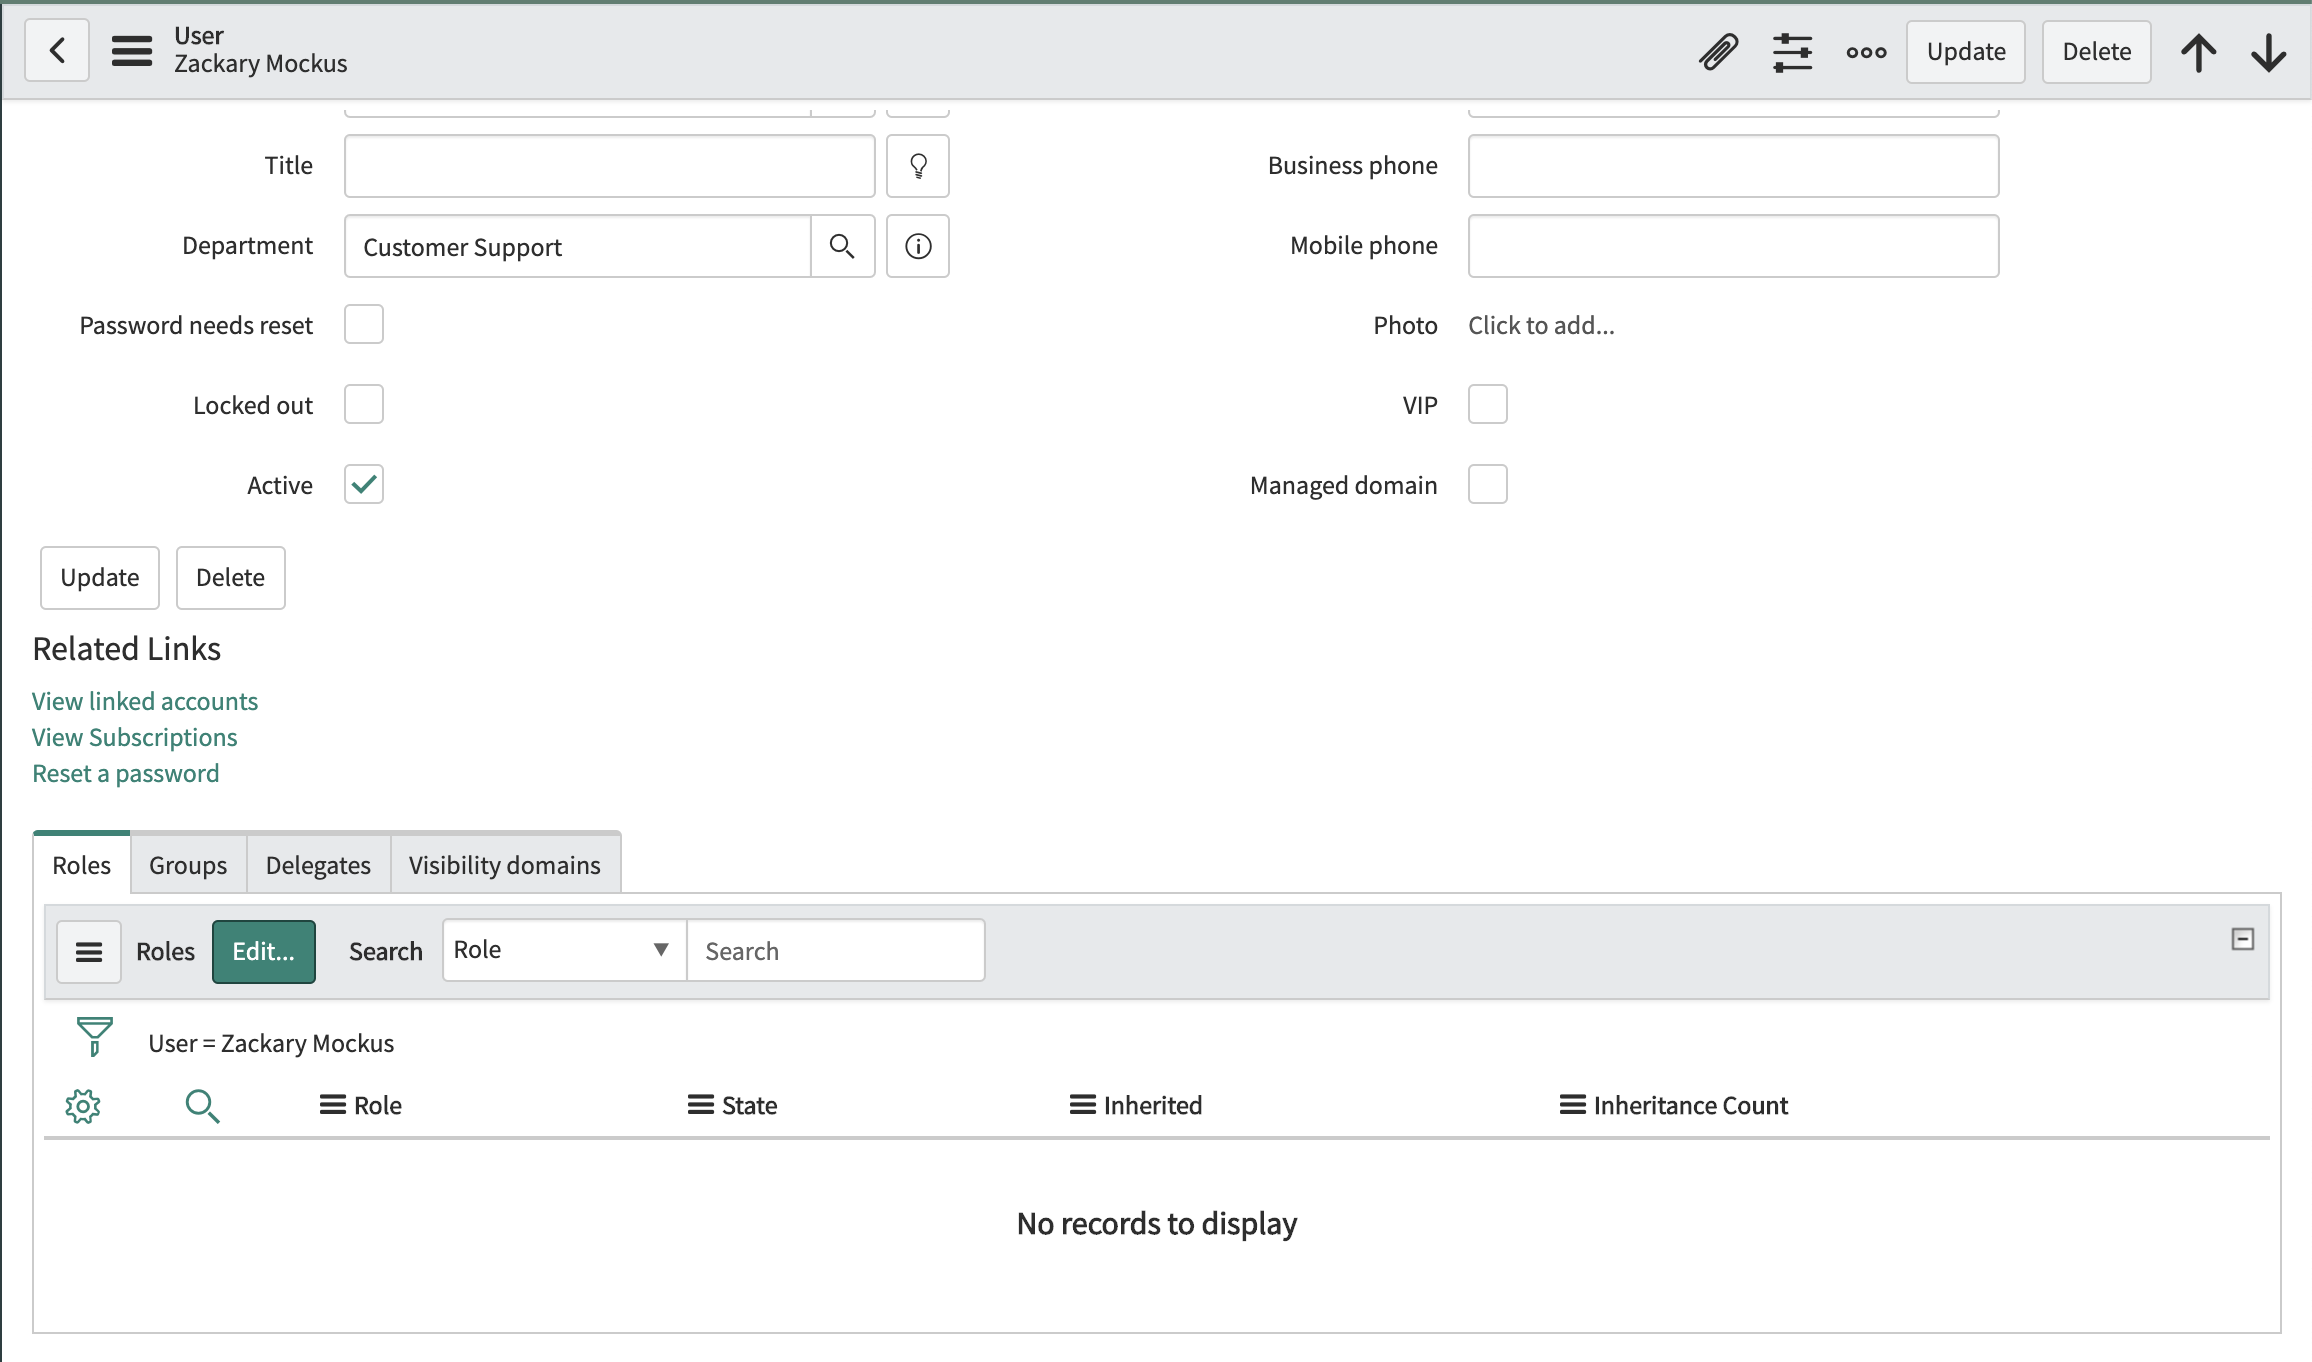Viewport: 2312px width, 1362px height.
Task: Open the Role column header menu
Action: click(x=332, y=1105)
